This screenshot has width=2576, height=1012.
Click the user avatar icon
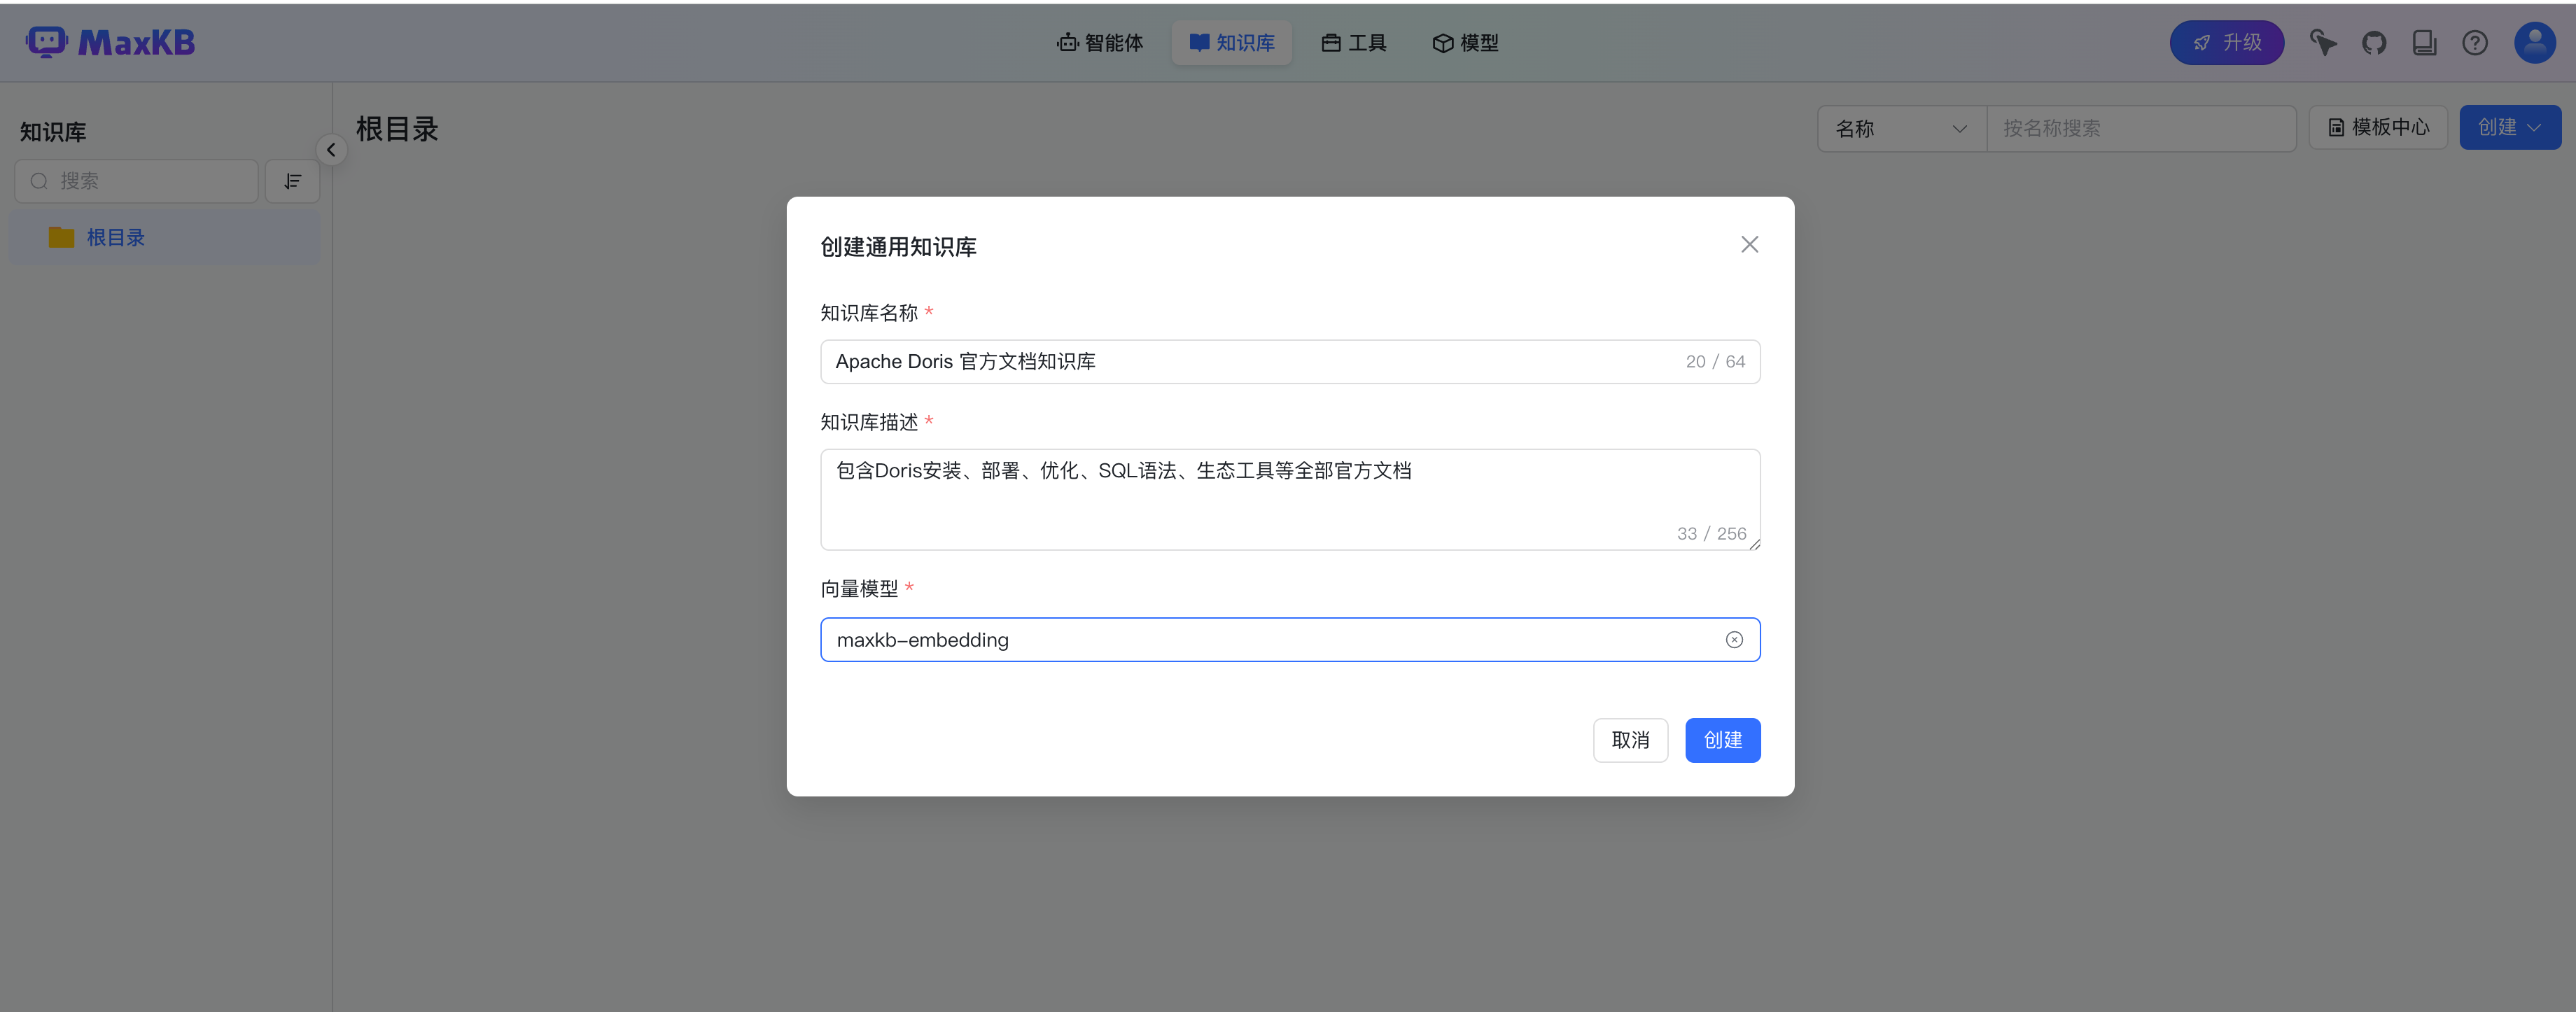2534,43
